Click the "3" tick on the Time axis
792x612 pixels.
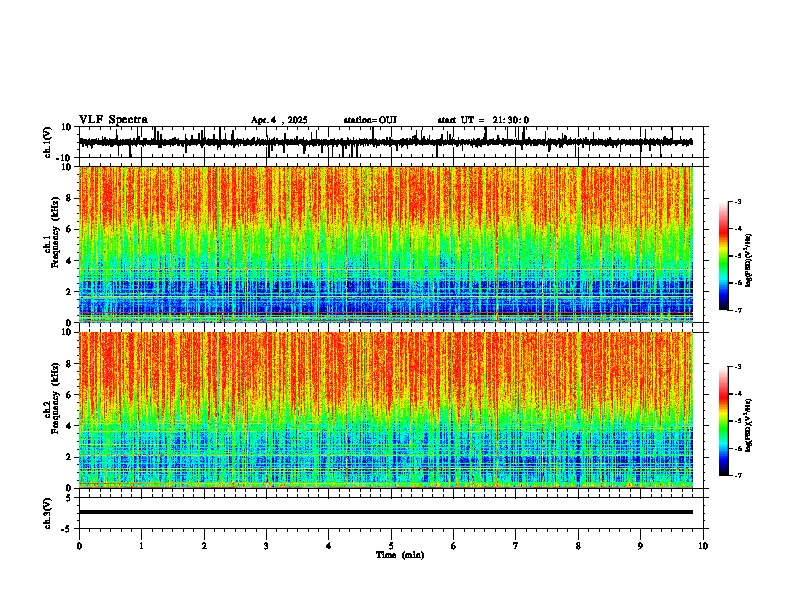click(266, 546)
